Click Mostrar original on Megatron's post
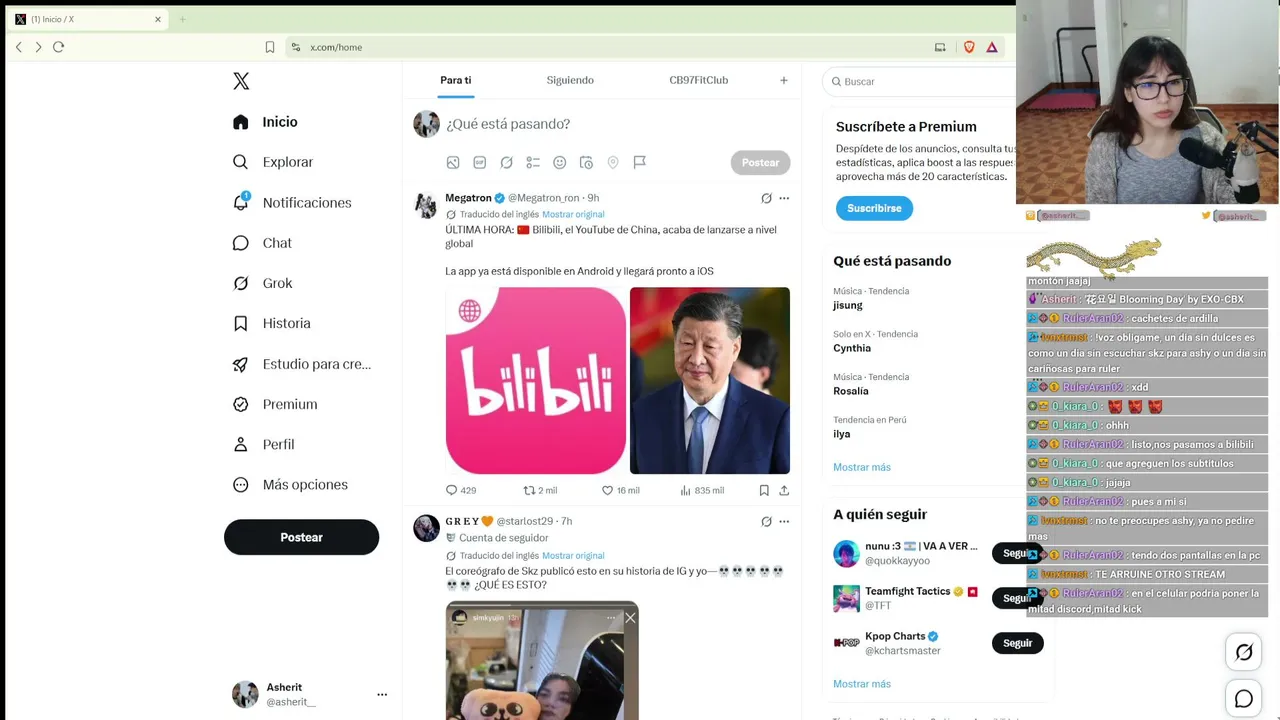 (x=573, y=214)
